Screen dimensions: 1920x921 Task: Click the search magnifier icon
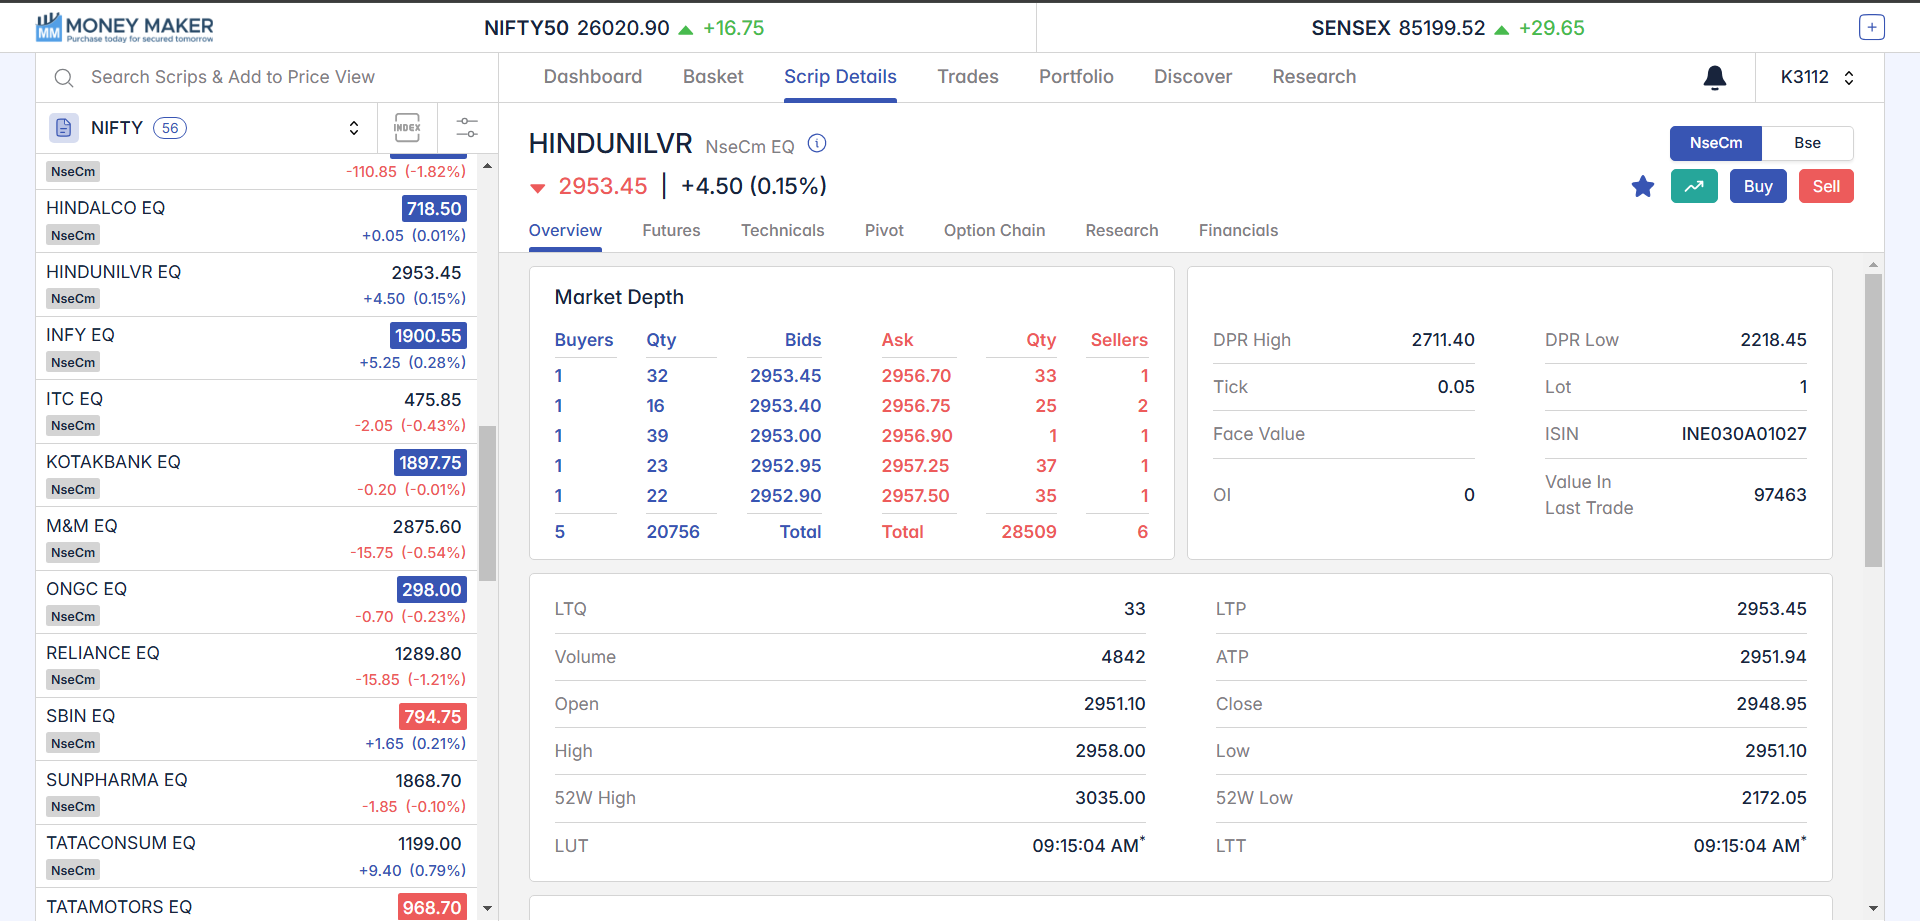click(x=64, y=77)
